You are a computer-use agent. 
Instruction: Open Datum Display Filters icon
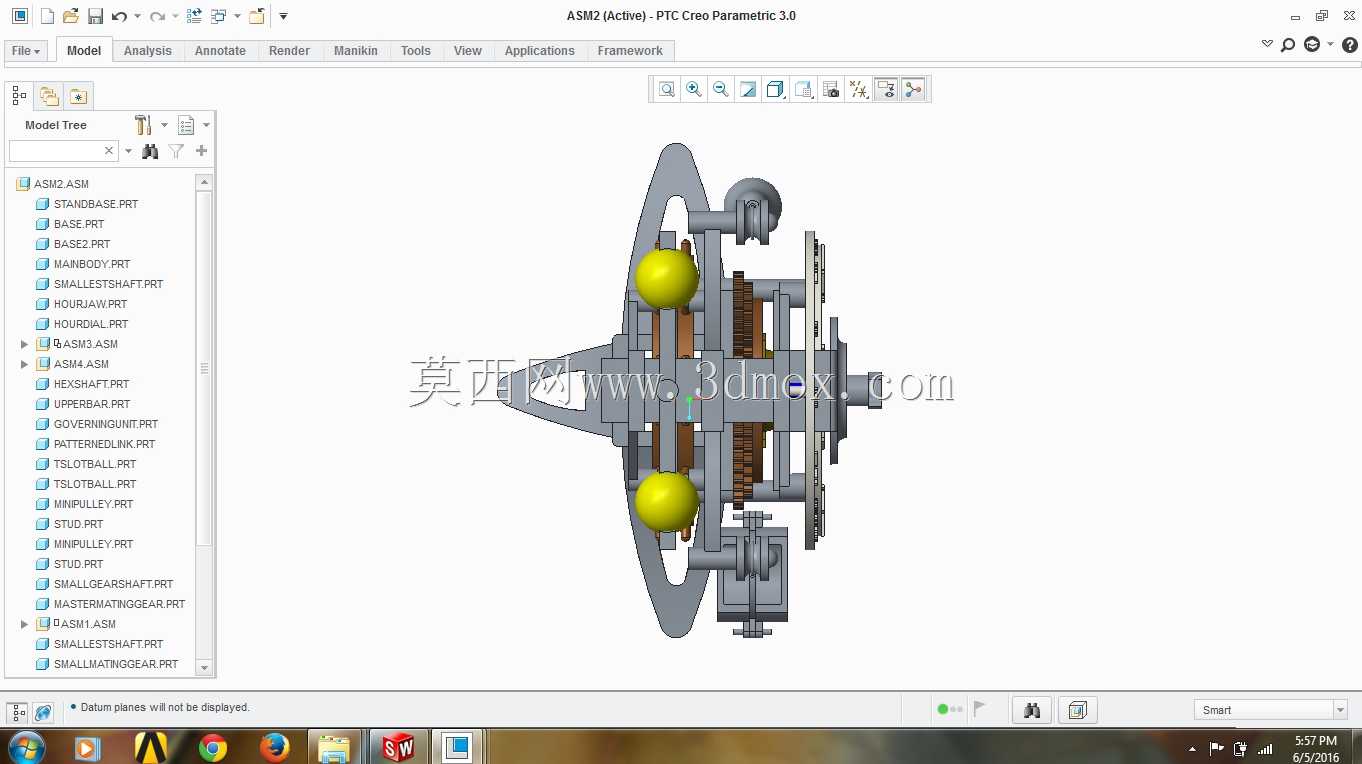858,89
